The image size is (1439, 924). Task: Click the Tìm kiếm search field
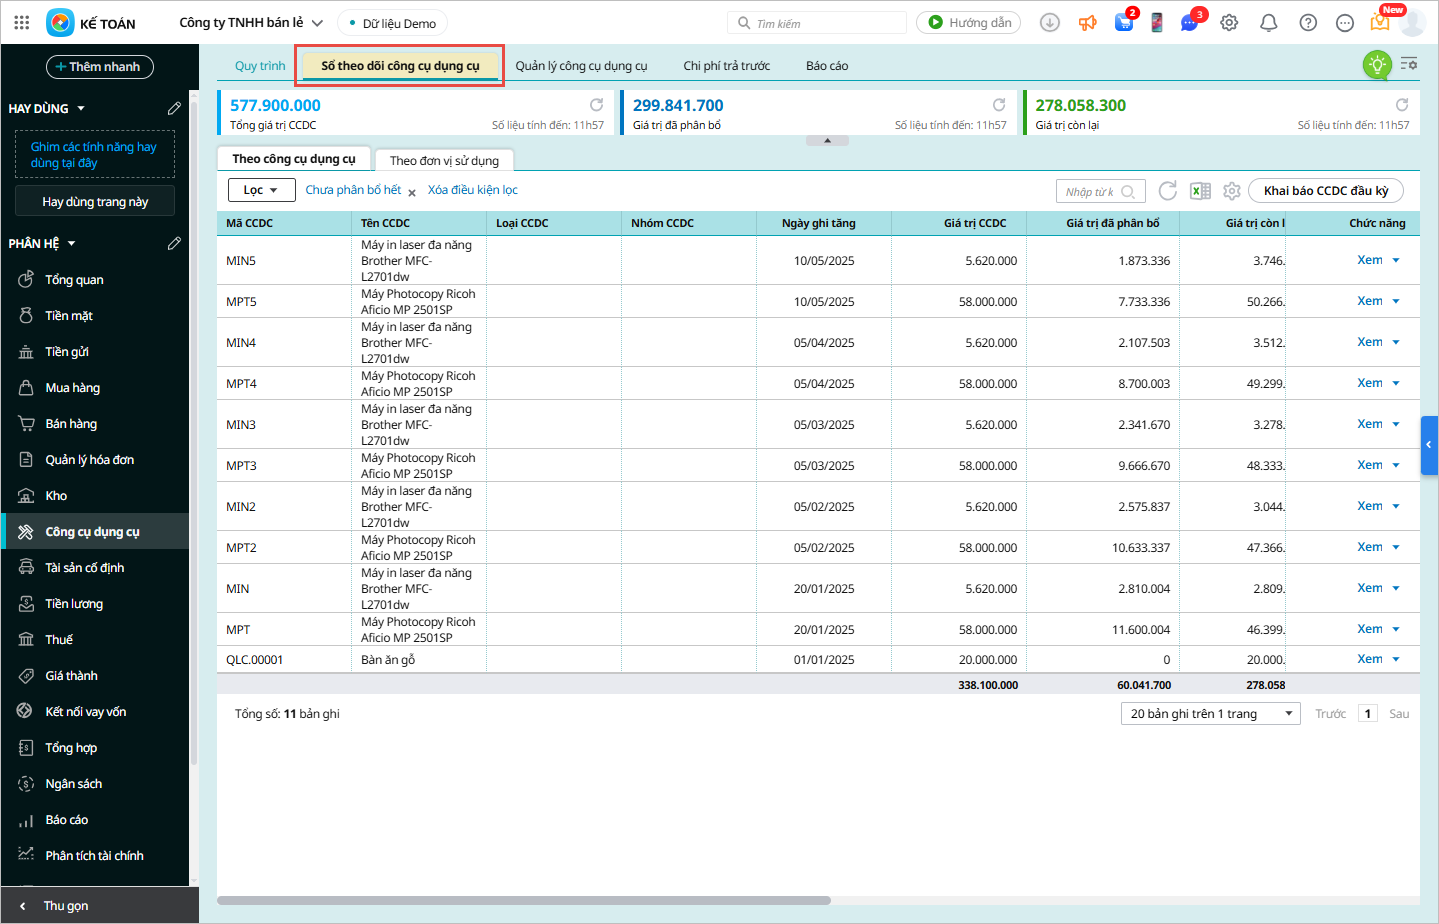pyautogui.click(x=820, y=23)
